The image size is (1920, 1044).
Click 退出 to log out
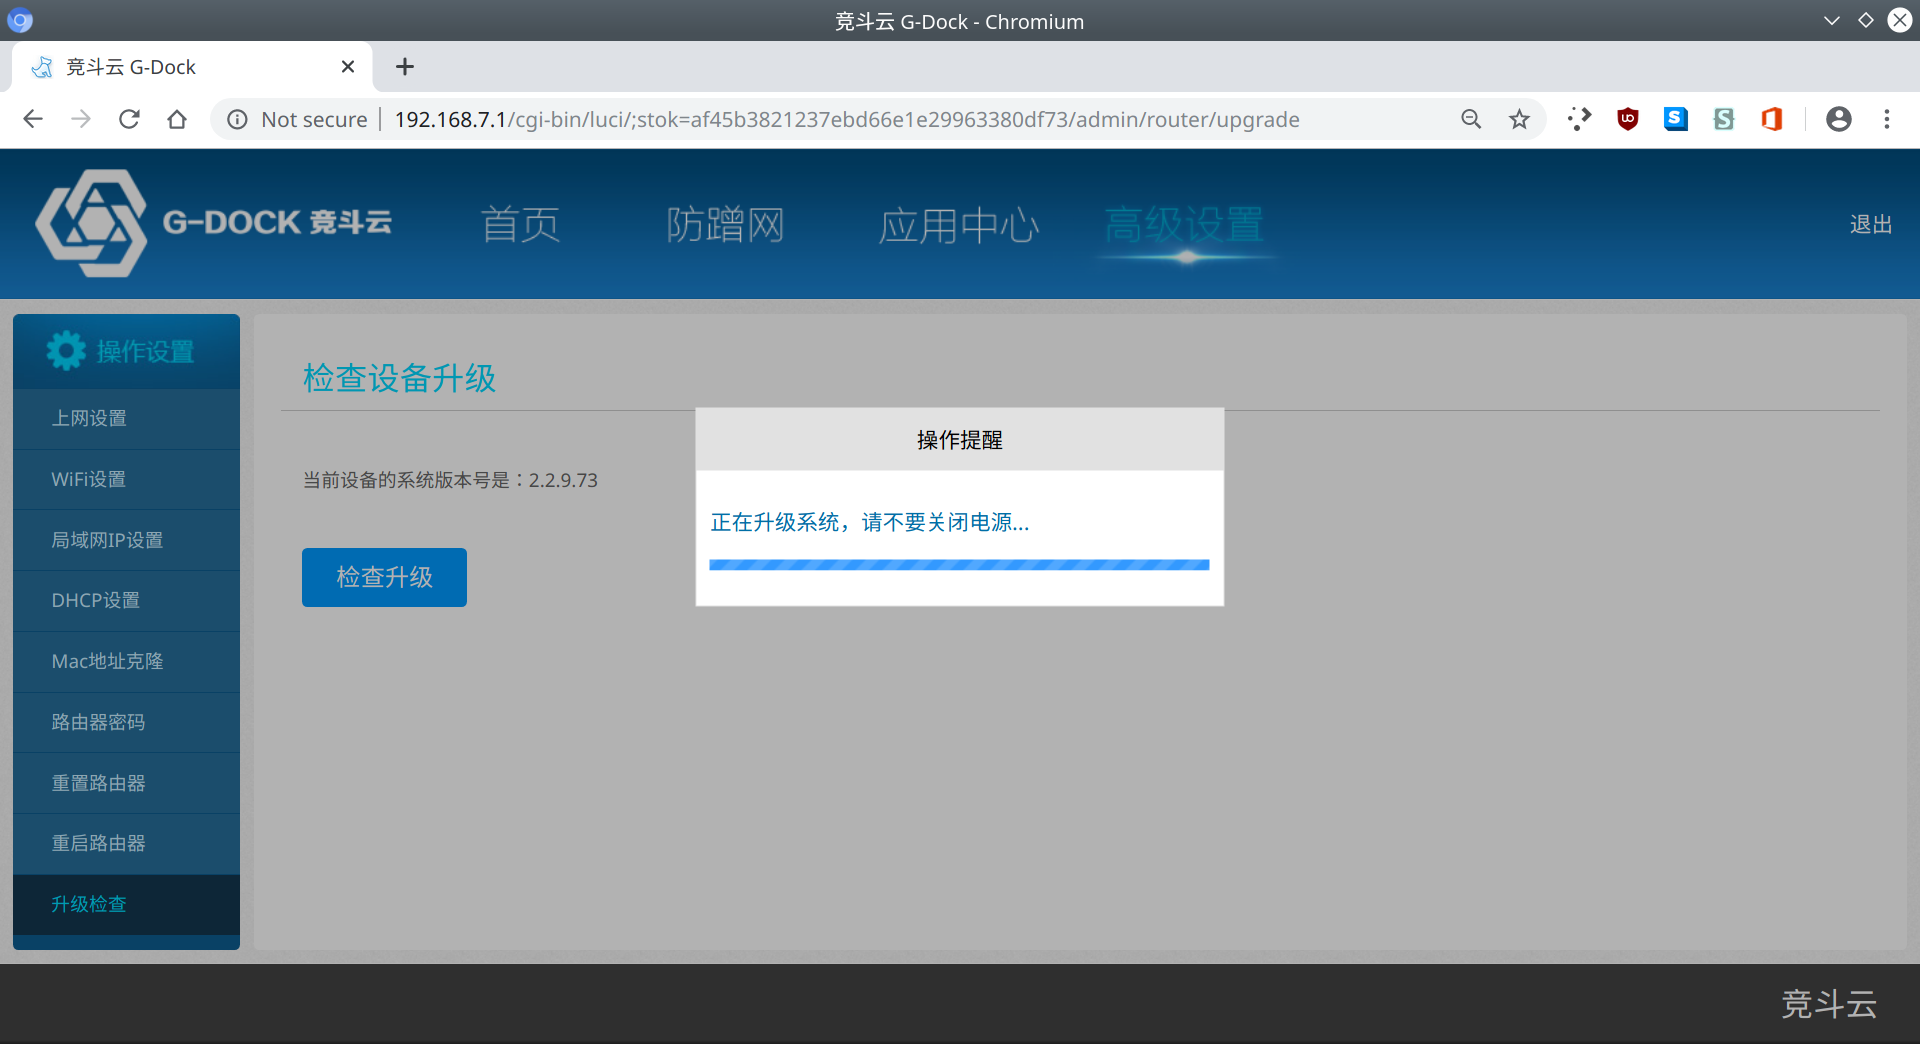tap(1870, 225)
